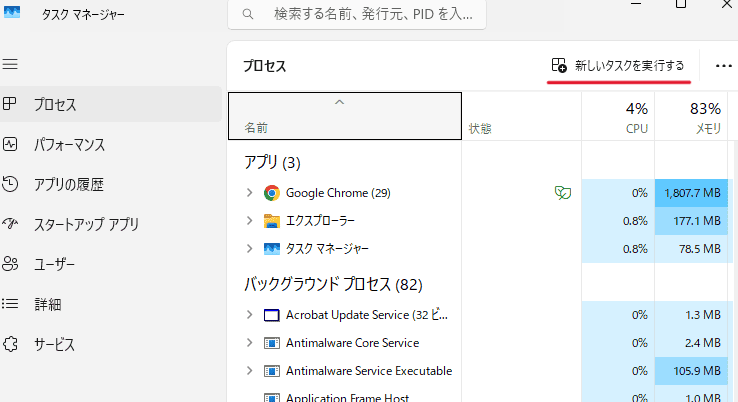This screenshot has height=402, width=738.
Task: Open the hamburger navigation menu
Action: pyautogui.click(x=10, y=64)
